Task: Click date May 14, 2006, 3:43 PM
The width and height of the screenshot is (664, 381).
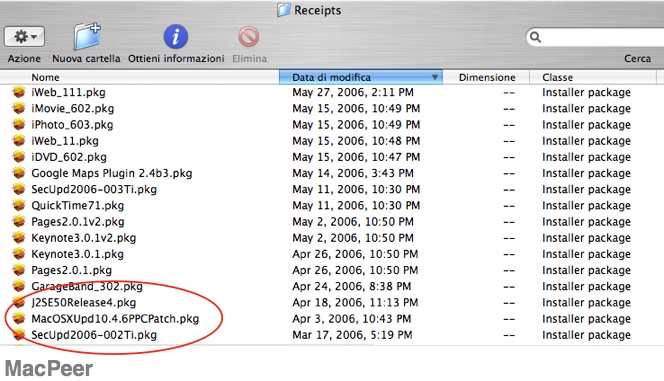Action: [353, 173]
